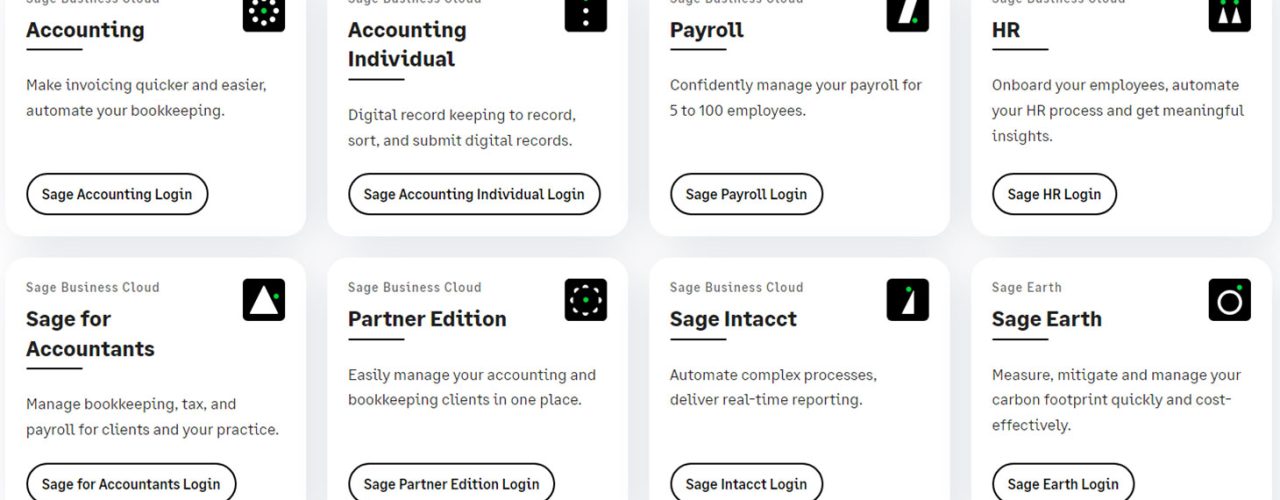The image size is (1280, 500).
Task: Click the Sage Earth card heading
Action: (x=1047, y=319)
